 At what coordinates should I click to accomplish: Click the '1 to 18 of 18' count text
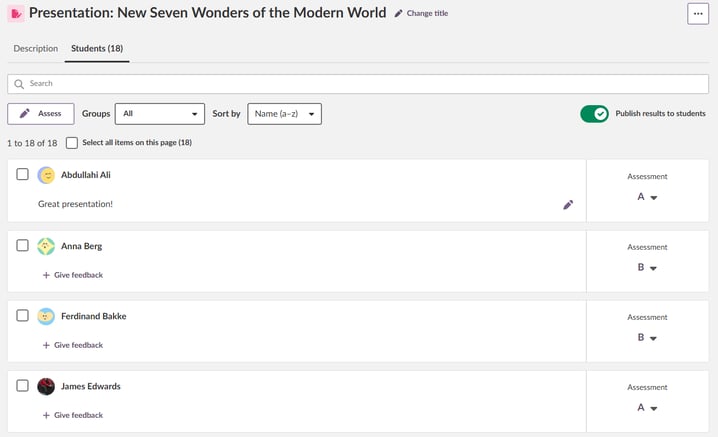point(32,143)
